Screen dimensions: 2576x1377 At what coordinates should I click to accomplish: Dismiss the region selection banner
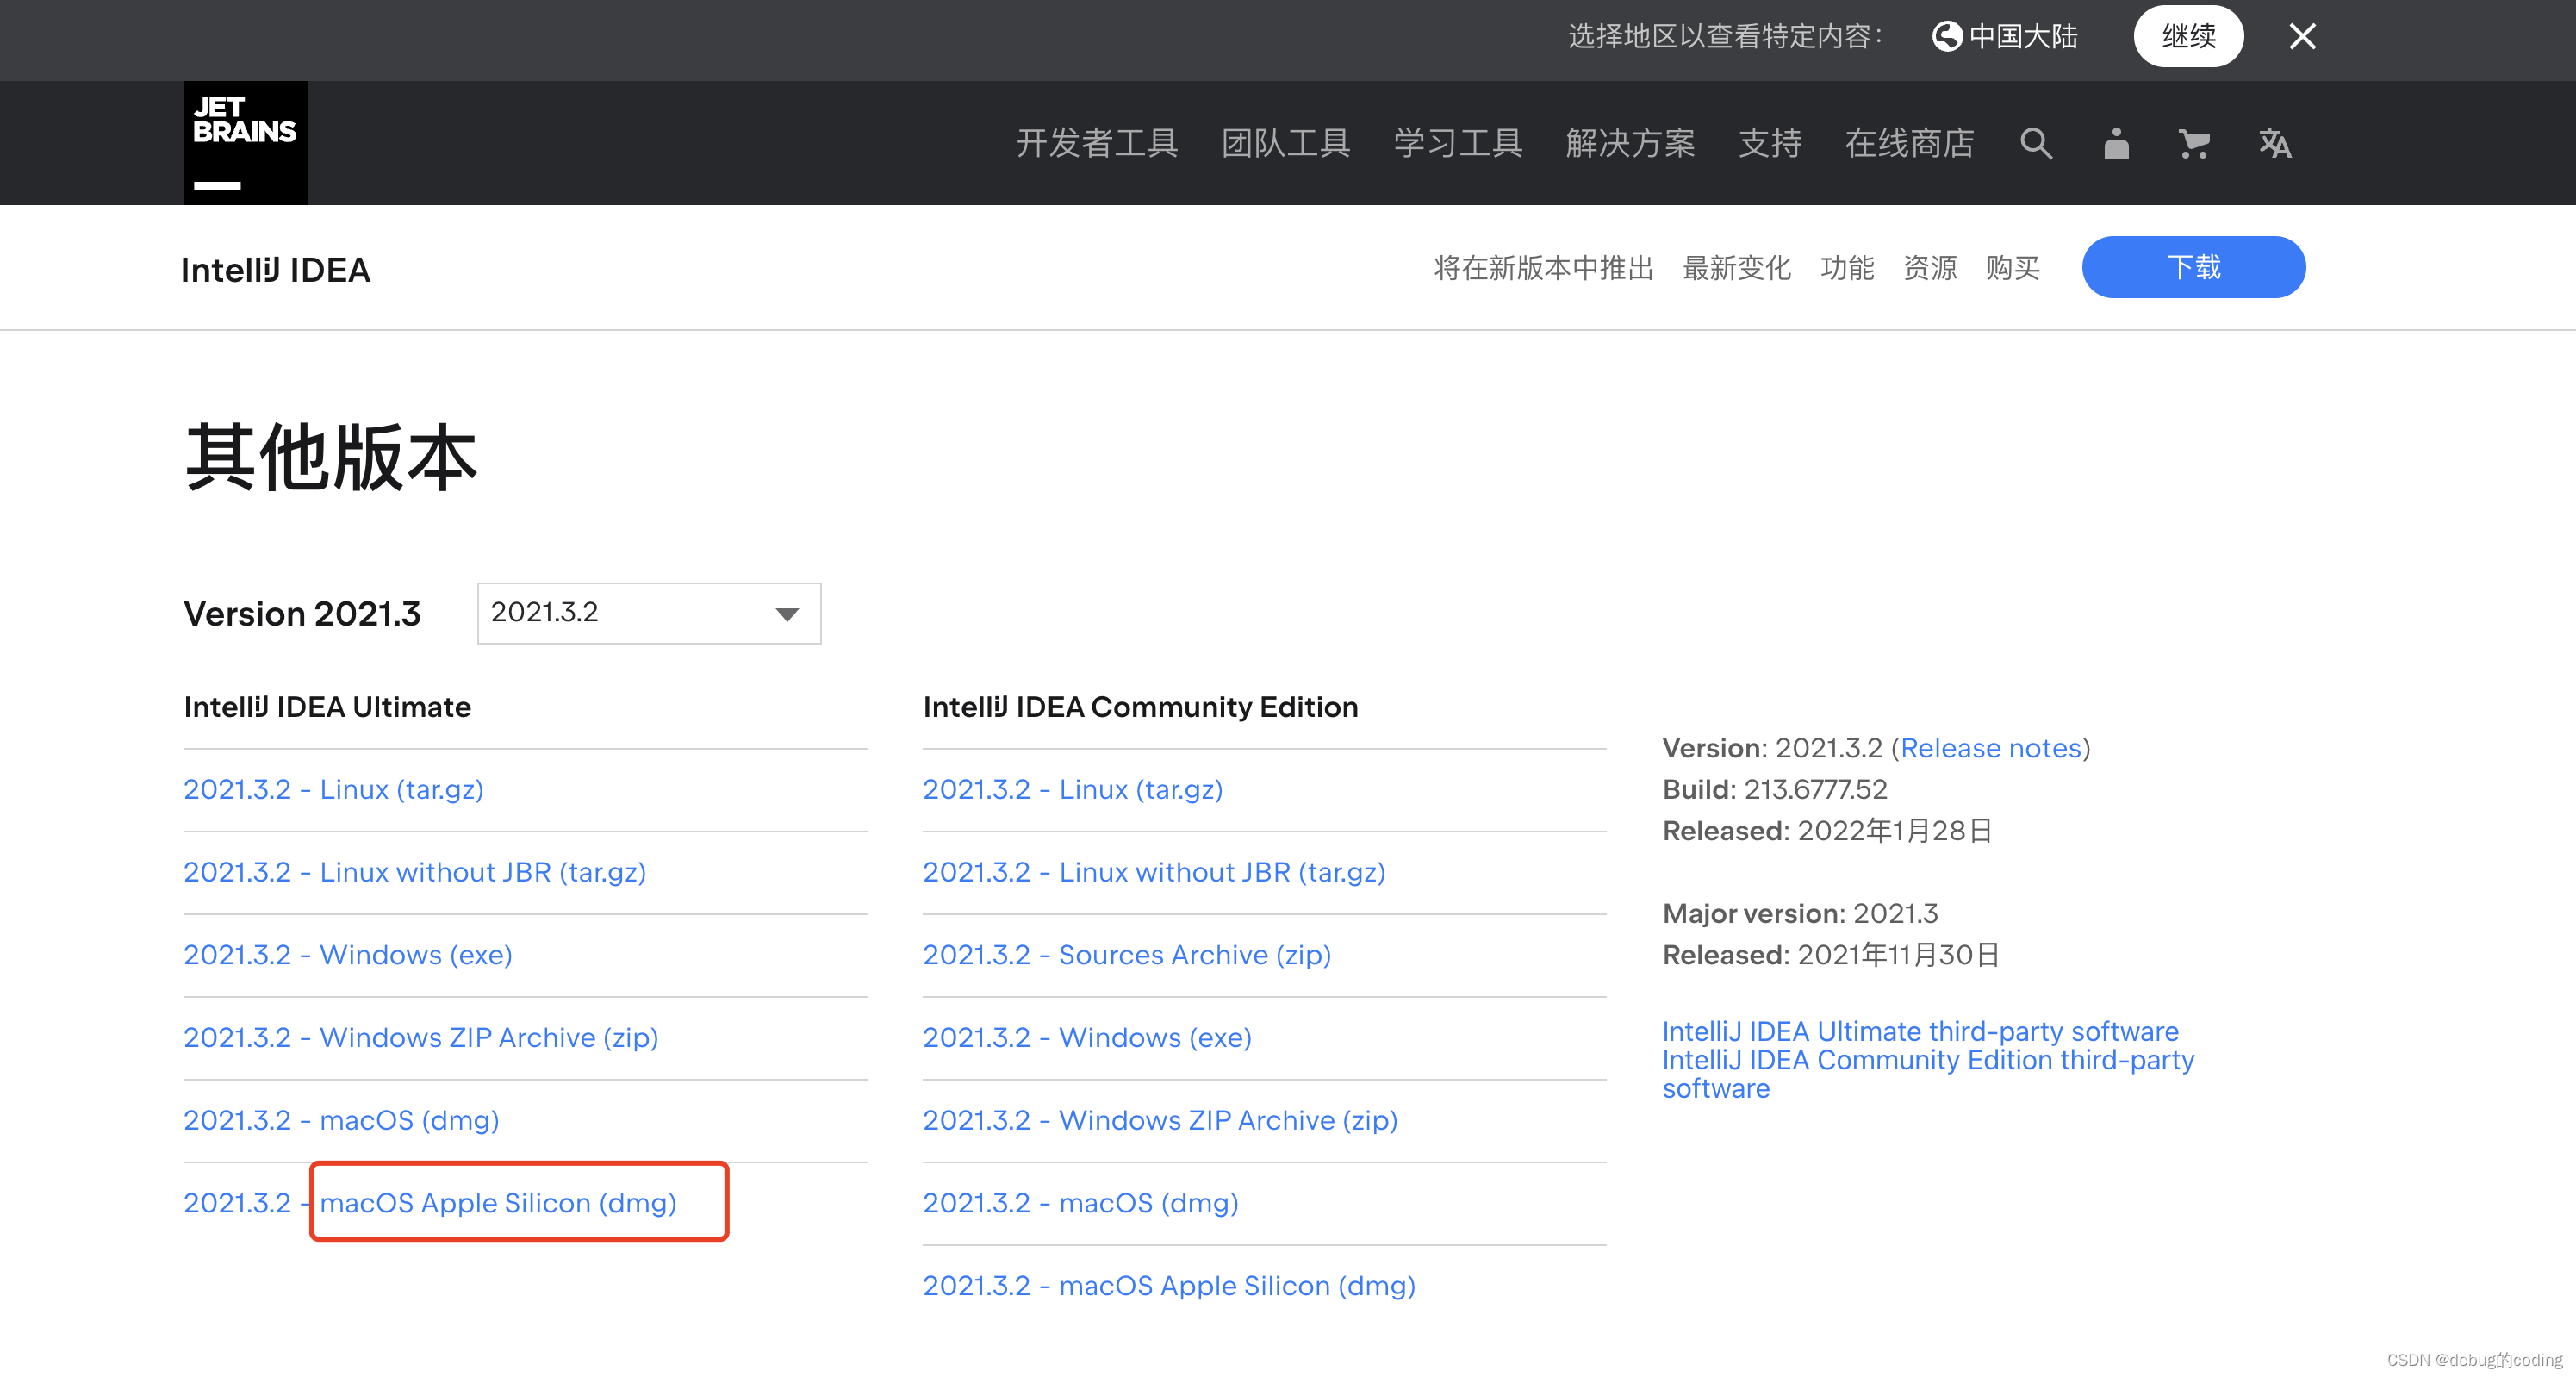coord(2302,36)
